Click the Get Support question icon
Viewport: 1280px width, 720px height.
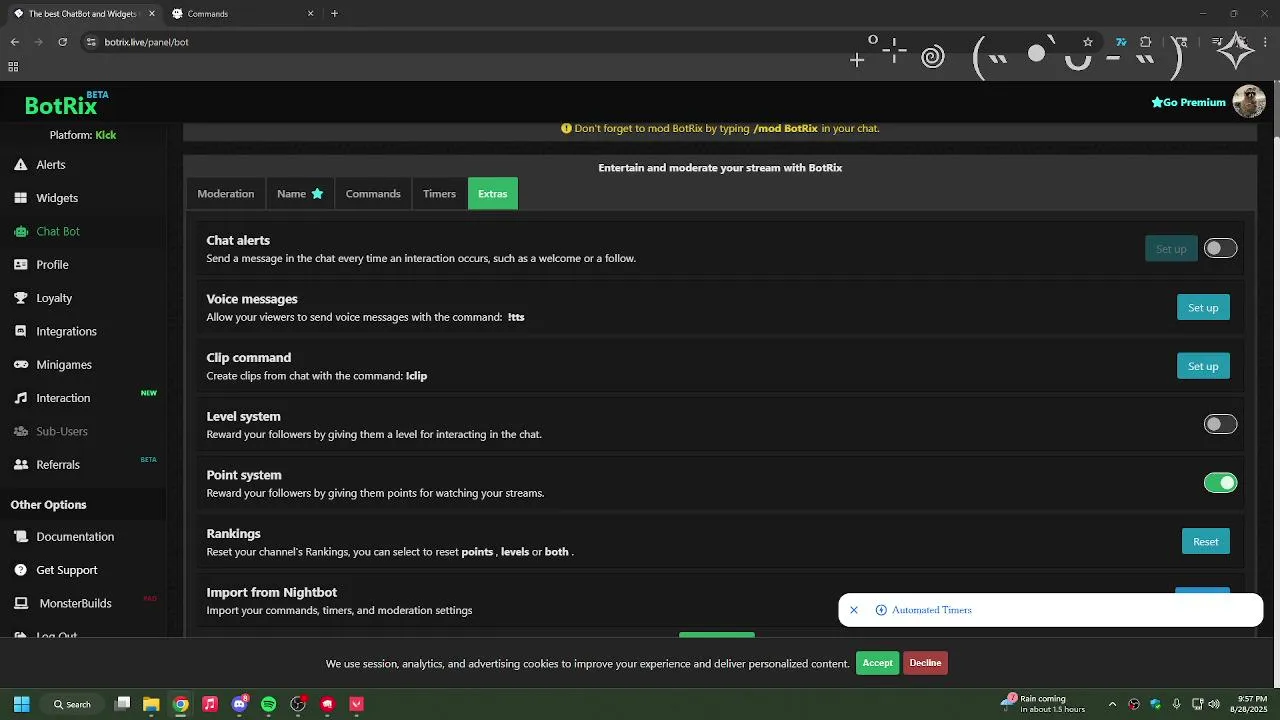[x=20, y=570]
